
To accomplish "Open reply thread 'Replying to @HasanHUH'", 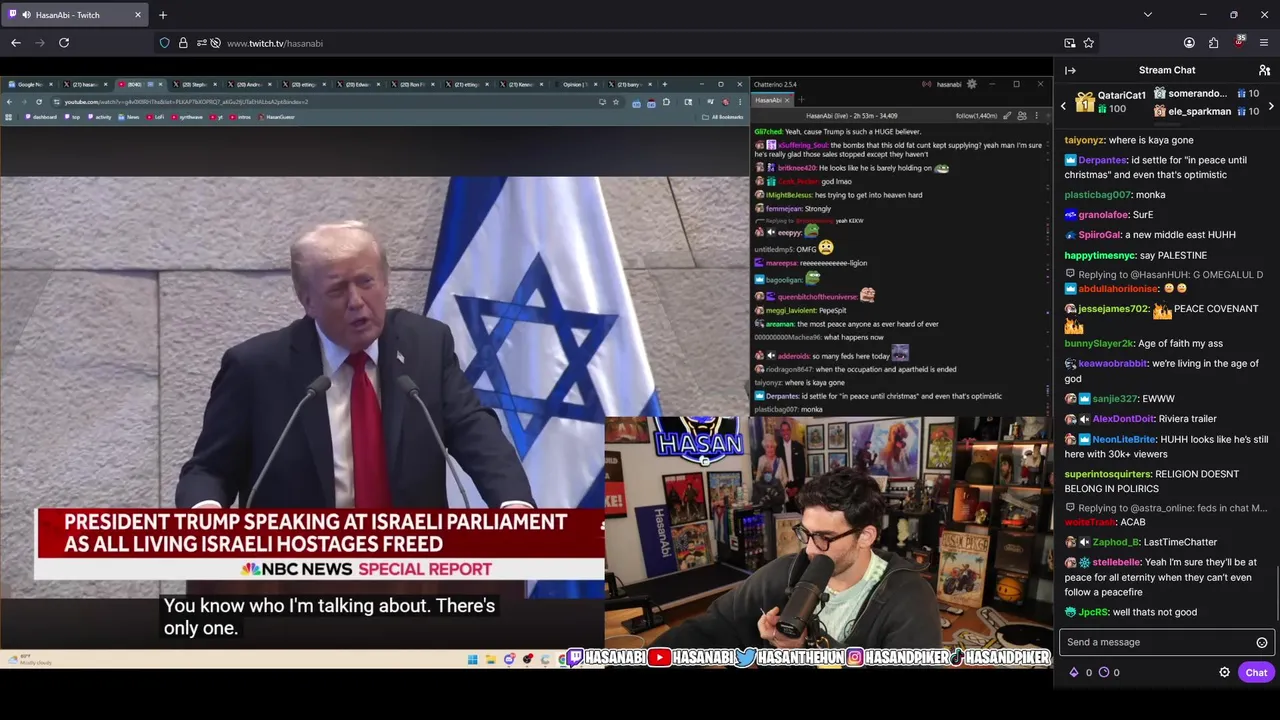I will (x=1165, y=274).
